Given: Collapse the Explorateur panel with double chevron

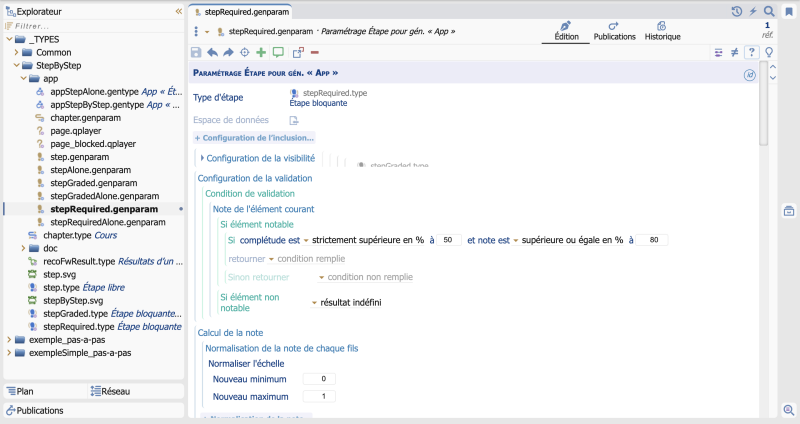Looking at the screenshot, I should 179,11.
